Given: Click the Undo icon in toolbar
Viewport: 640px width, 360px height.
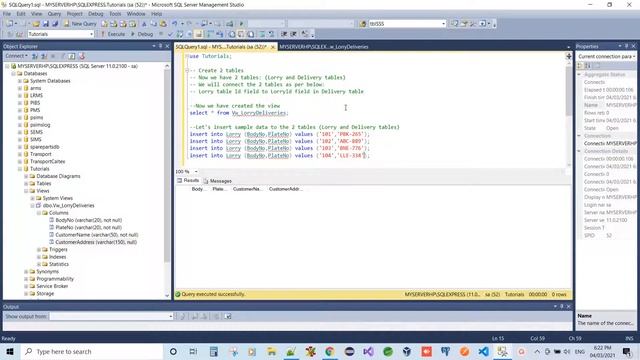Looking at the screenshot, I should coord(175,24).
